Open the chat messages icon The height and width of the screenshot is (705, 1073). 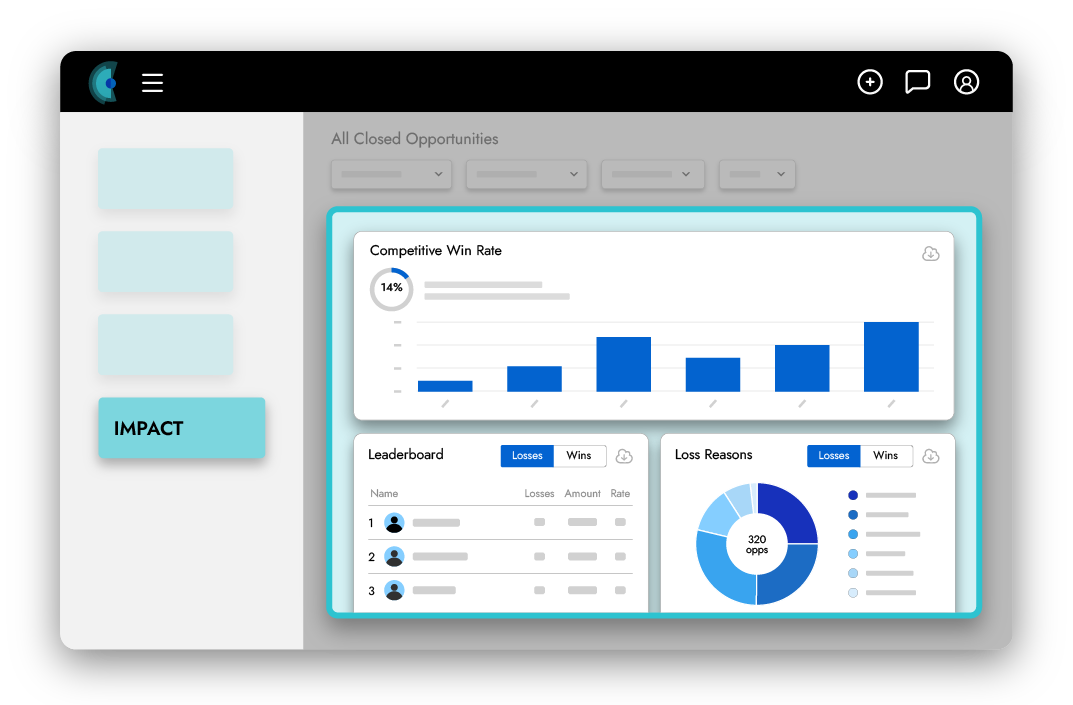pyautogui.click(x=917, y=82)
